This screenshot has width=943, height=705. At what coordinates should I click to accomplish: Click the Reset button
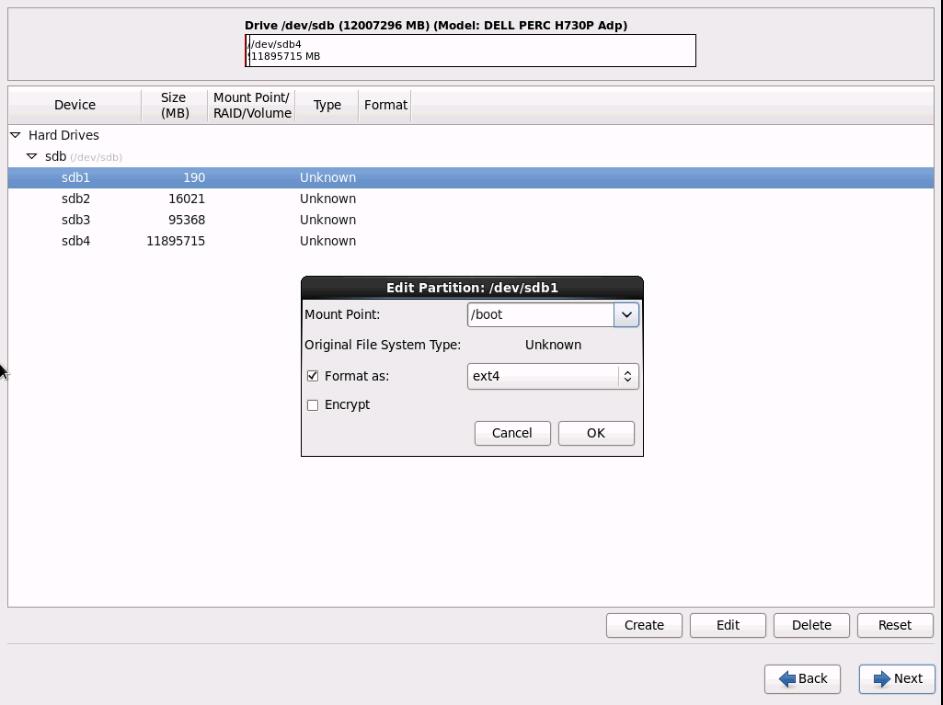(x=894, y=625)
